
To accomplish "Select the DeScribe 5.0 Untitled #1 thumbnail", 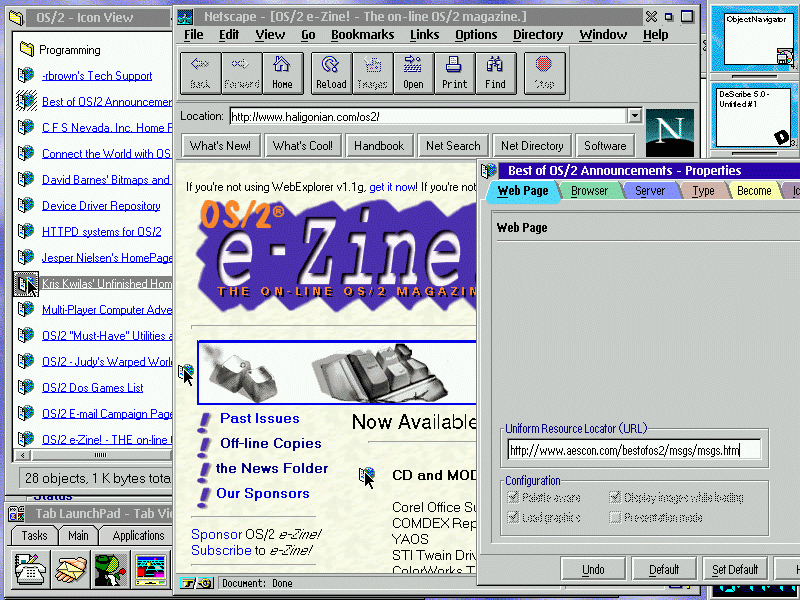I will 755,117.
